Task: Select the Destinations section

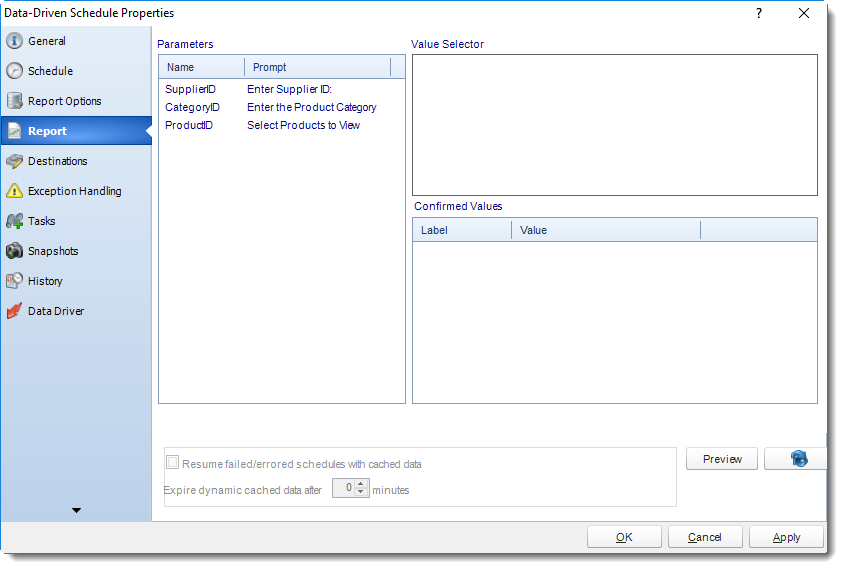Action: 76,161
